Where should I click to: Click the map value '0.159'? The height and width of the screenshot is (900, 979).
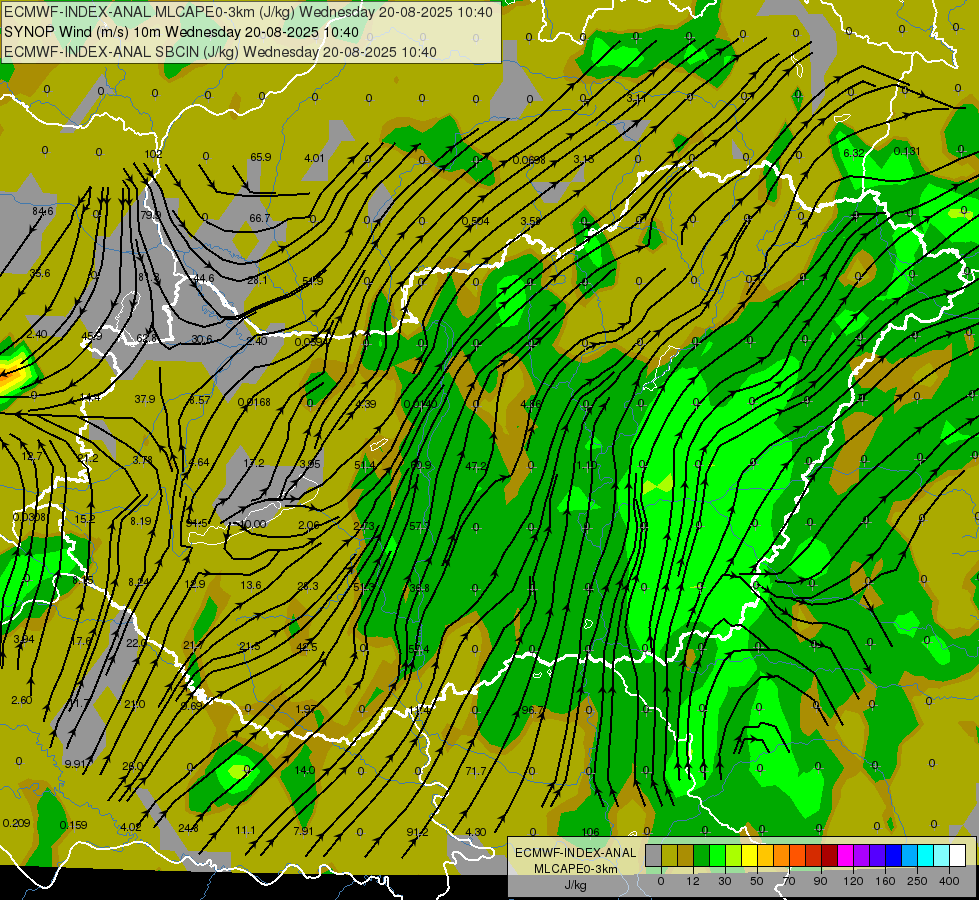[x=73, y=825]
